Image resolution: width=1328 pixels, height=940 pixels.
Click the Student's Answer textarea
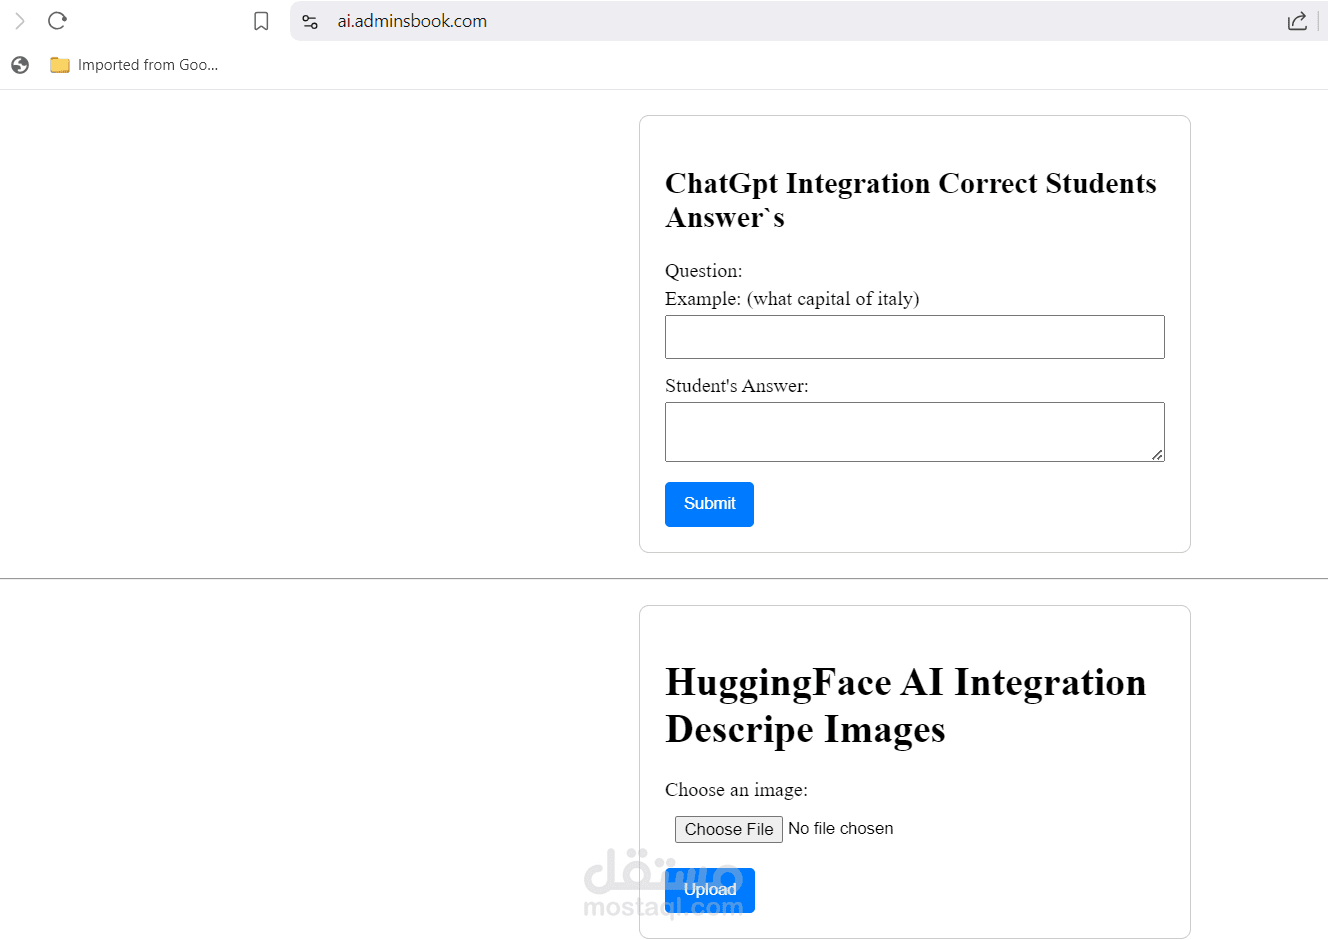915,432
